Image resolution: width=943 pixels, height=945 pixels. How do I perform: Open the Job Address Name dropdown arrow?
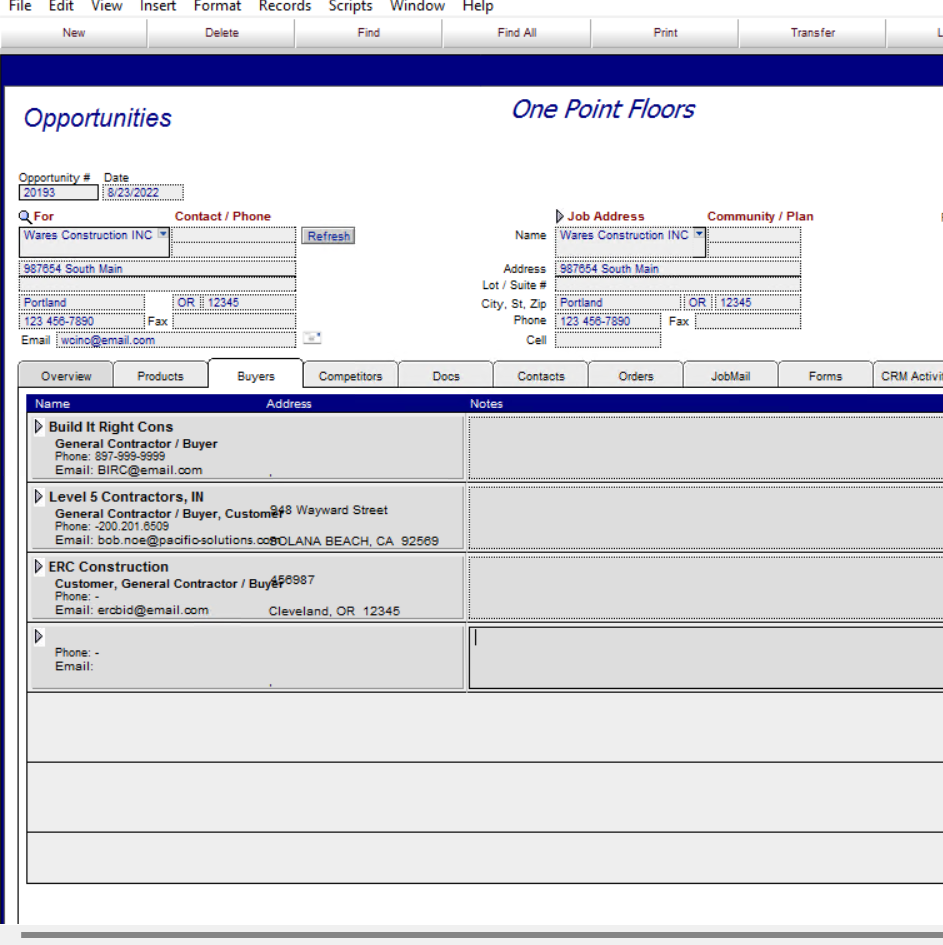(x=698, y=234)
